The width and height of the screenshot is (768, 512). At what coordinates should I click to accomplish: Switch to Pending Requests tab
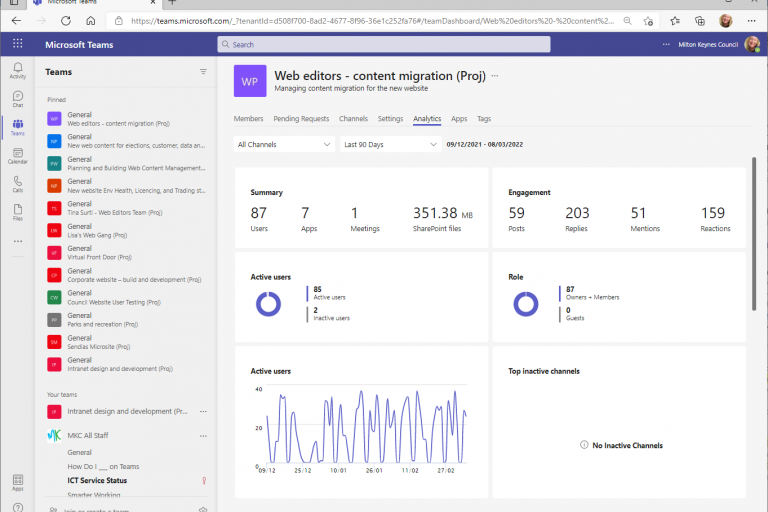pyautogui.click(x=301, y=119)
